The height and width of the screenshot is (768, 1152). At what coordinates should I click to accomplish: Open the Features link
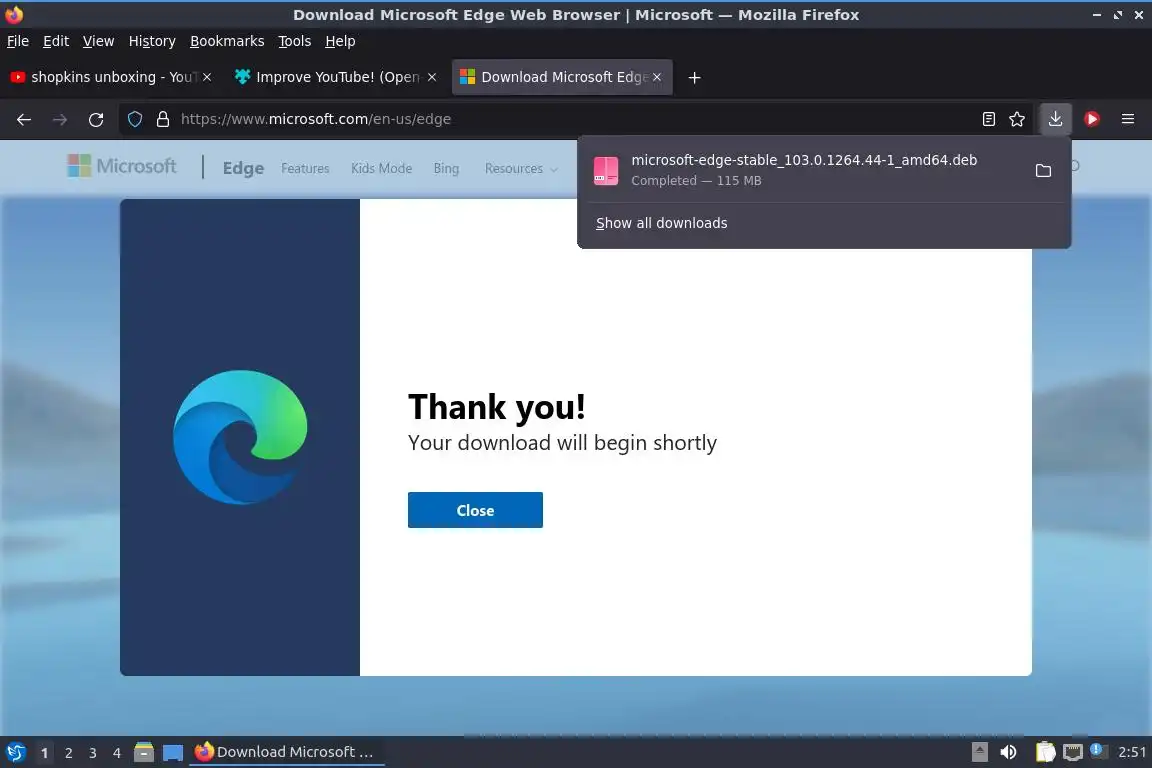[305, 168]
